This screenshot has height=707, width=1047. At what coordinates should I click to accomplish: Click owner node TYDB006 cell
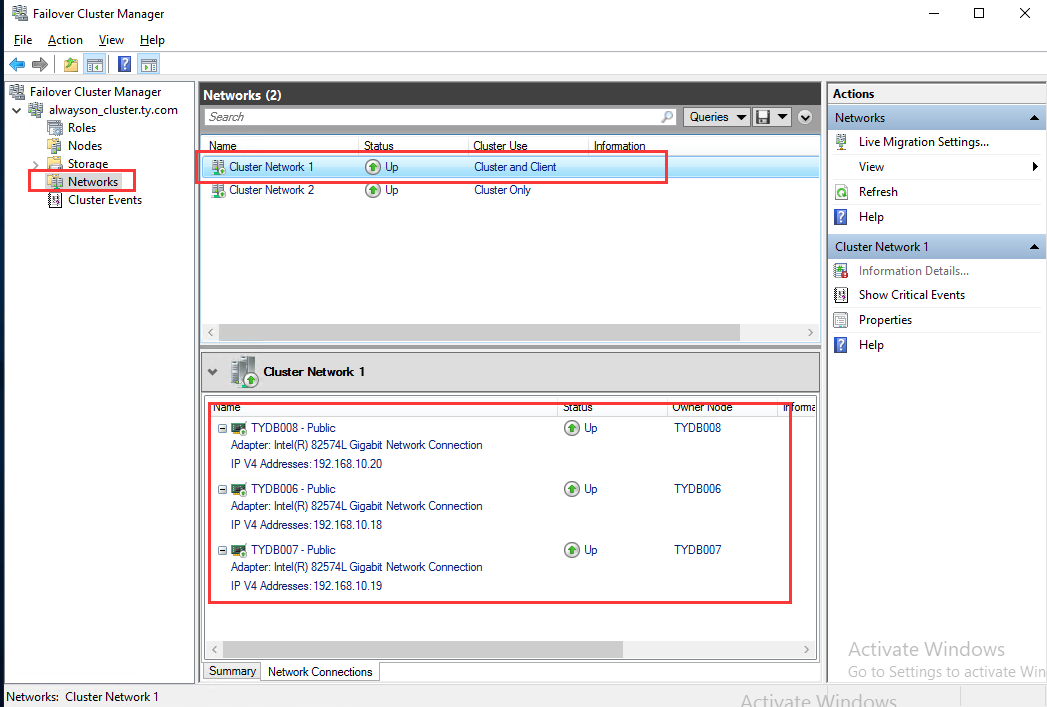tap(697, 489)
